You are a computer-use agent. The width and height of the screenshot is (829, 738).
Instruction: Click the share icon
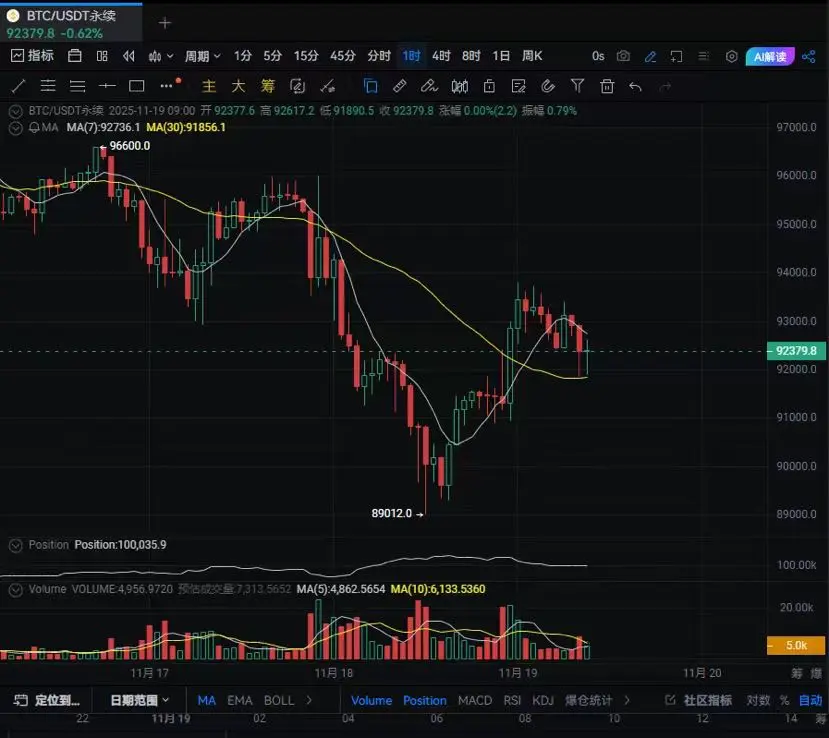click(x=808, y=57)
